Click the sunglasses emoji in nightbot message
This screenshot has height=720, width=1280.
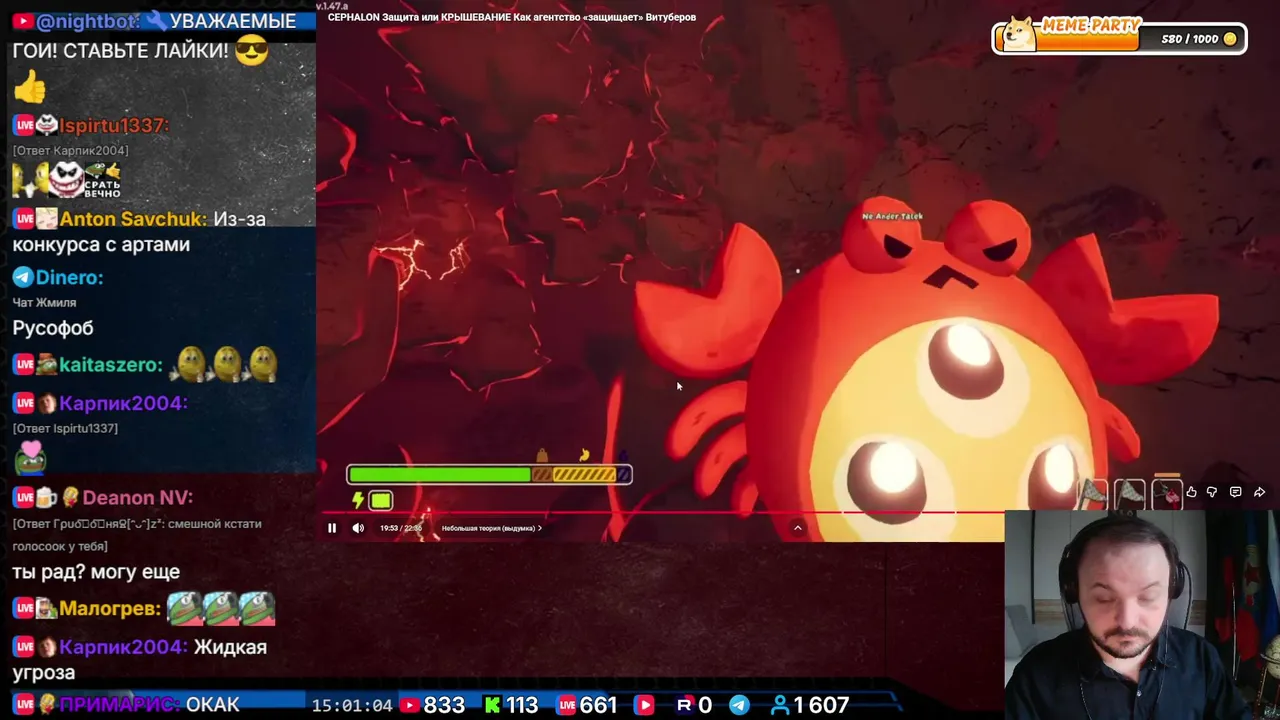pos(252,50)
